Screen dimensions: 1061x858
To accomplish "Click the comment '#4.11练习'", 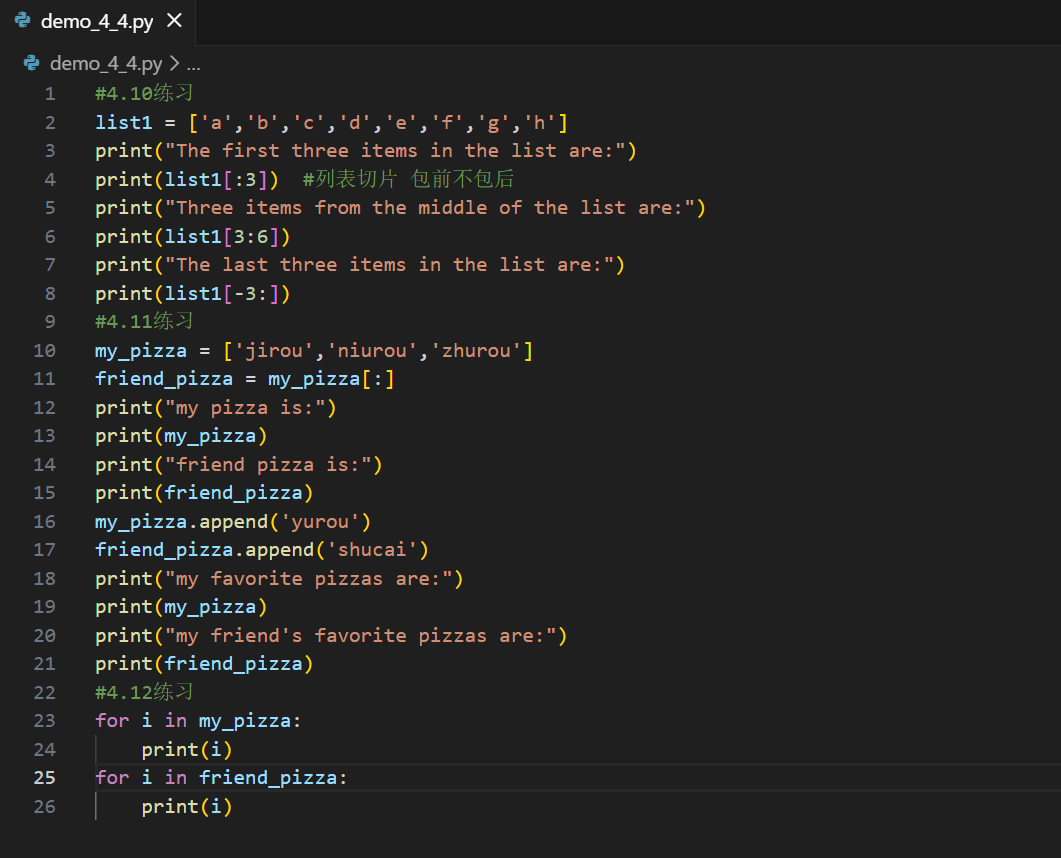I will (x=144, y=321).
